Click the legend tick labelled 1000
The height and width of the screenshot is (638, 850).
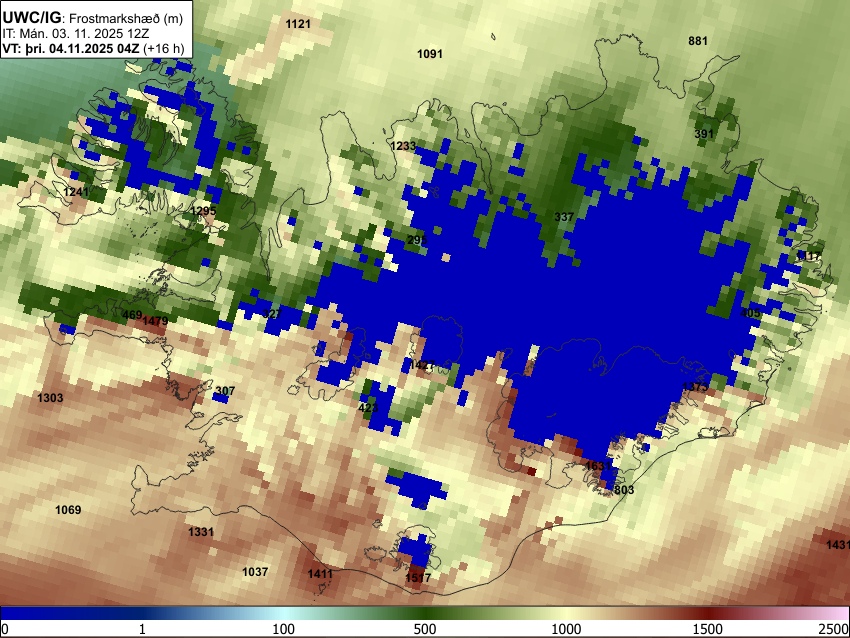click(x=566, y=629)
